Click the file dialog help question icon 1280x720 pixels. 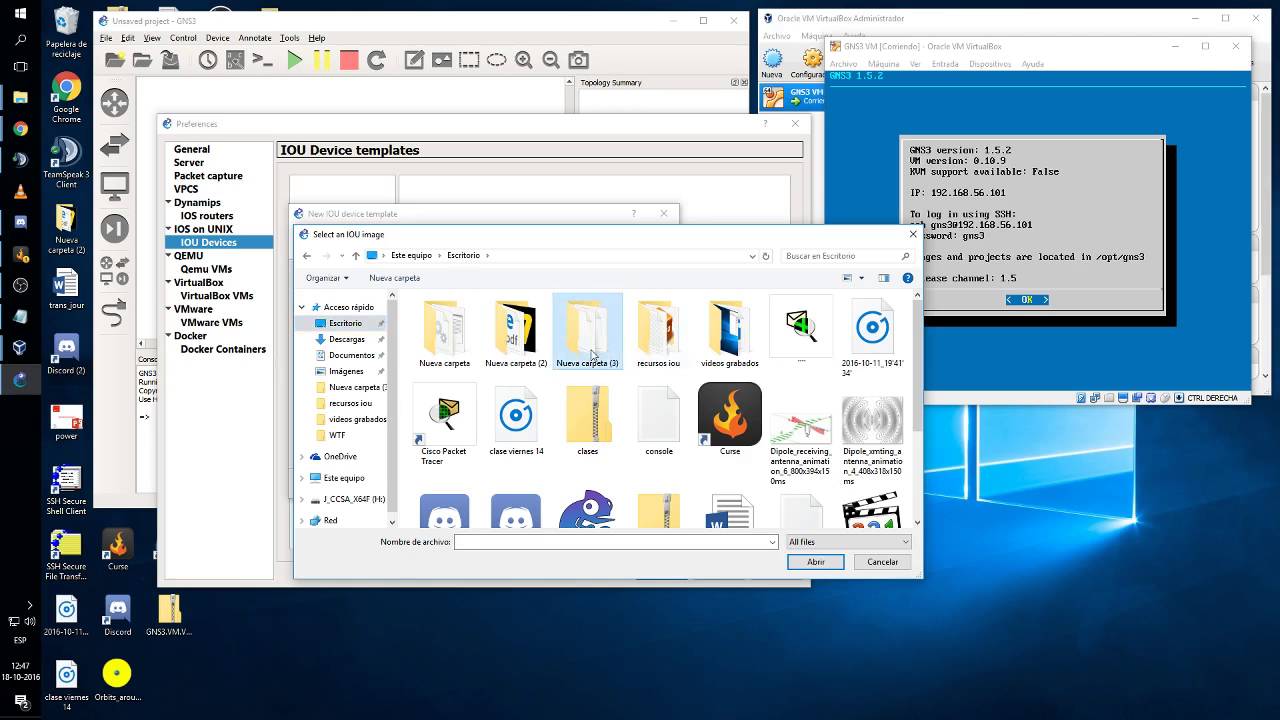pyautogui.click(x=908, y=278)
